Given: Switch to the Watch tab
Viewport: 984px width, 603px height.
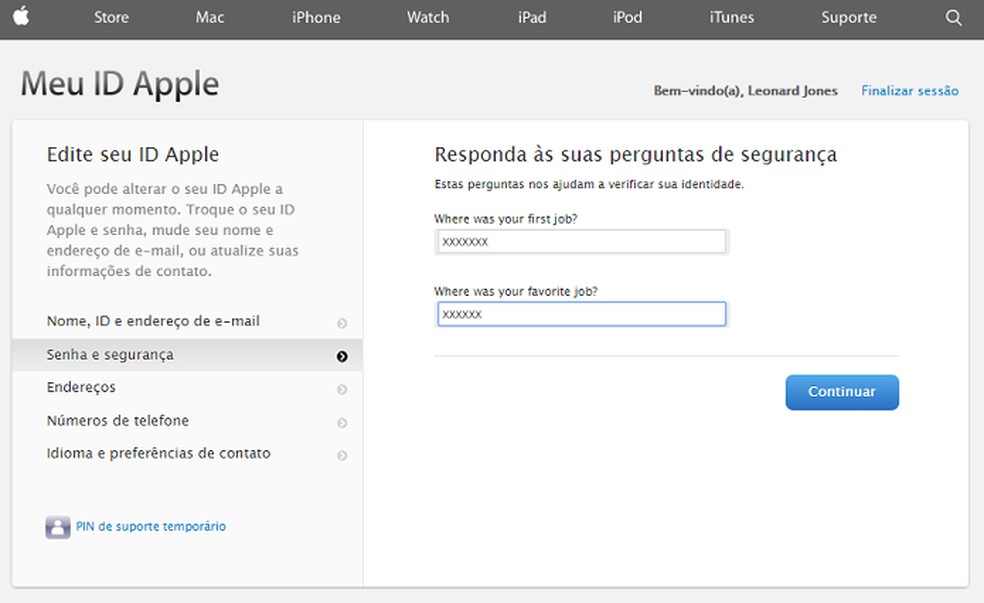Looking at the screenshot, I should (x=427, y=17).
